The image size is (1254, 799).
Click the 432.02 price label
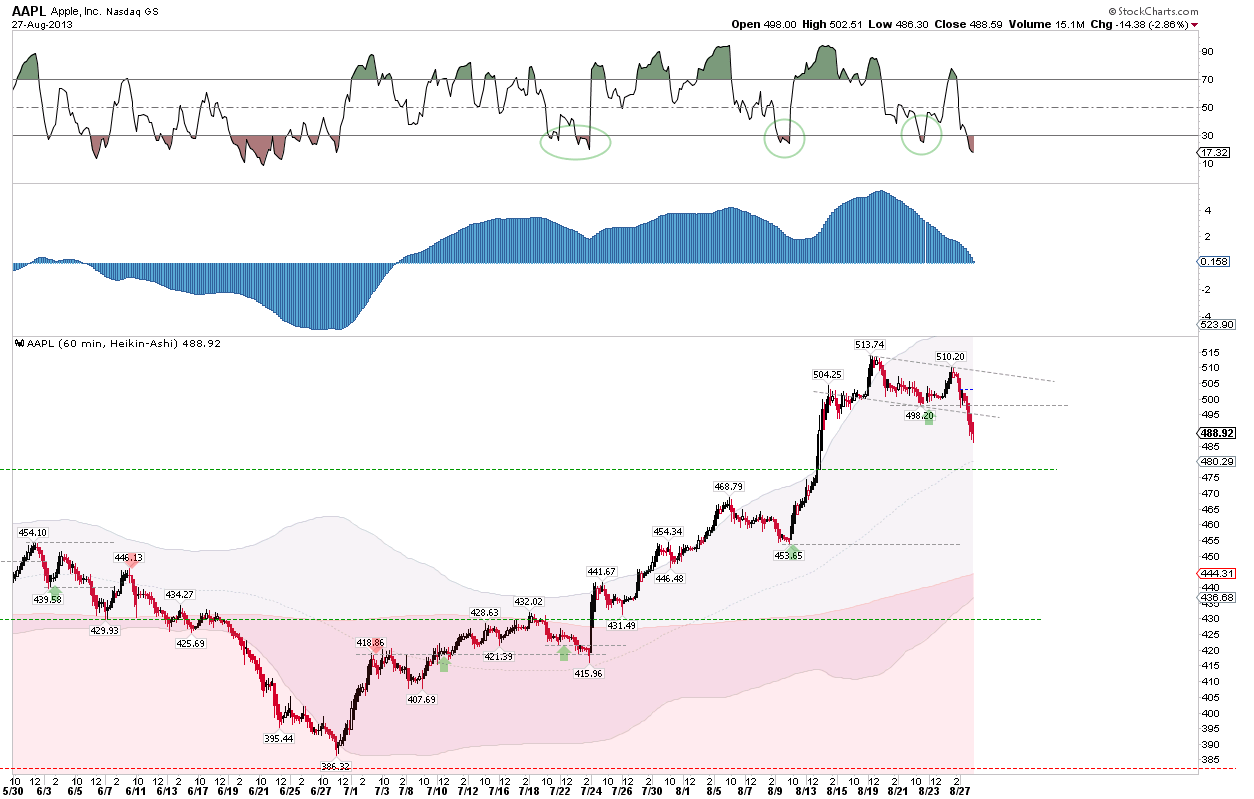point(528,601)
